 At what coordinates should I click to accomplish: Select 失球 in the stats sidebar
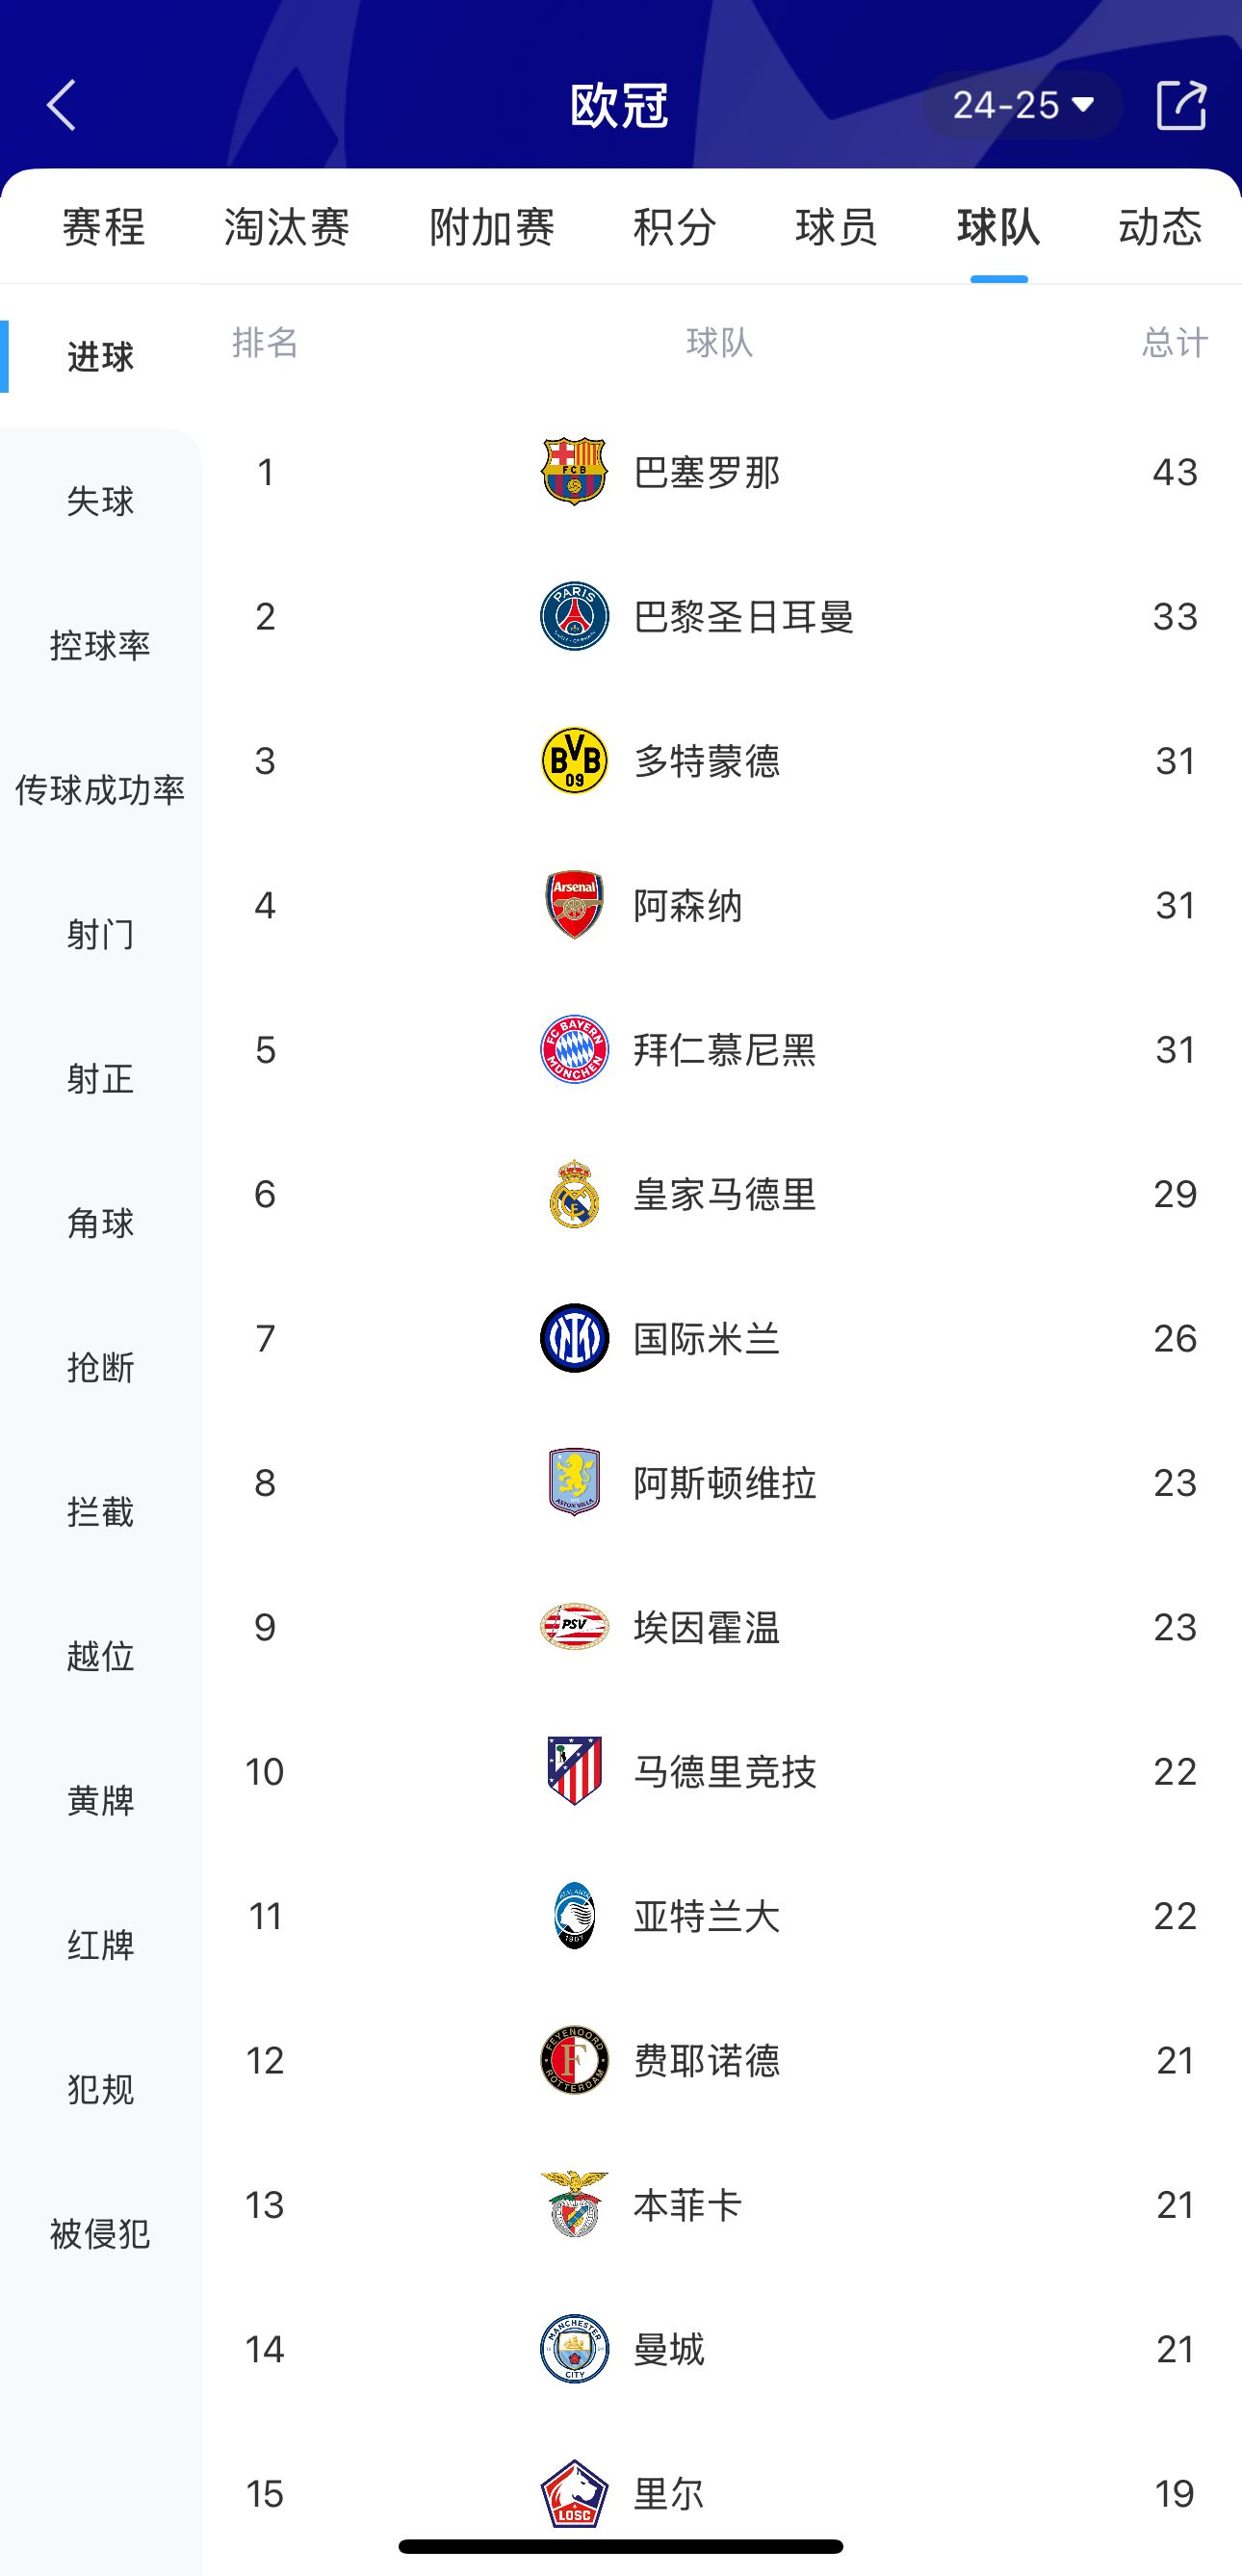[100, 501]
